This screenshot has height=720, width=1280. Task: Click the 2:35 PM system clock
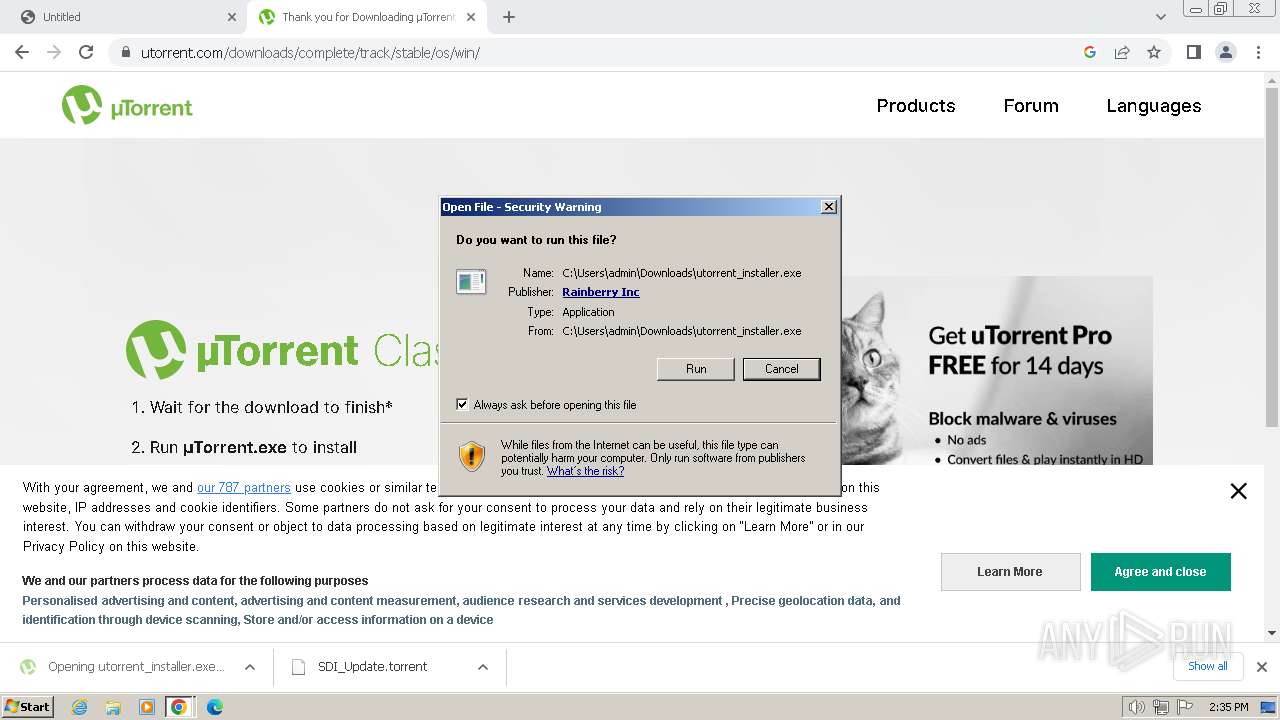click(x=1228, y=707)
